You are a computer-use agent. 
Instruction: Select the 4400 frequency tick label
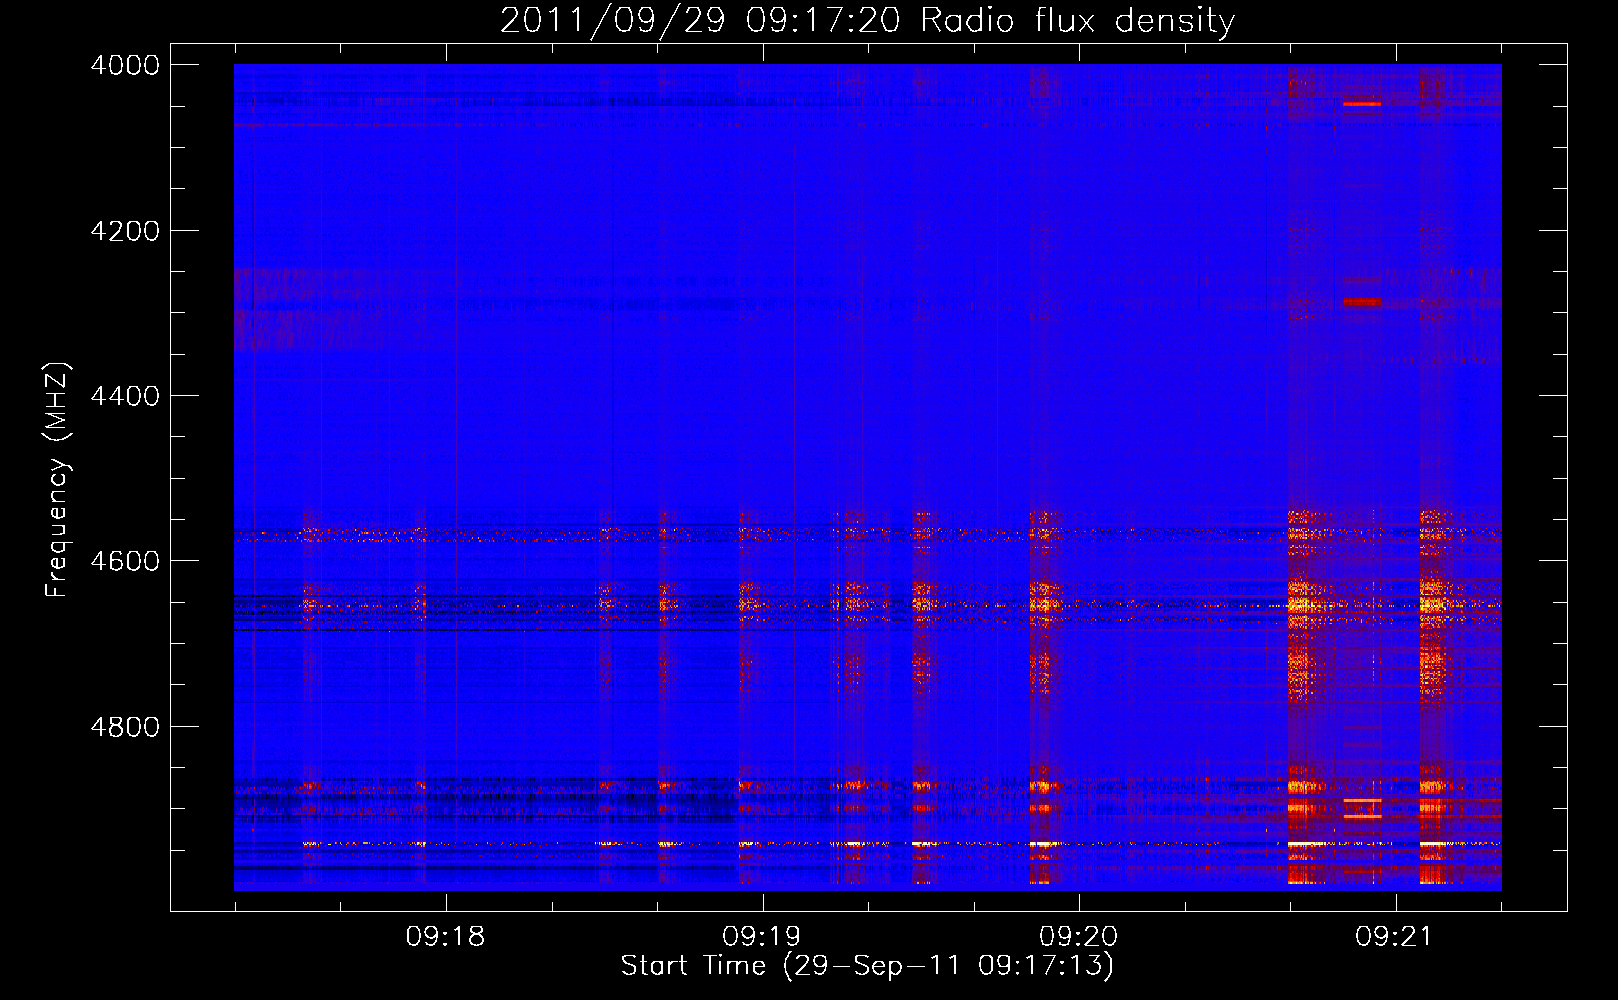click(125, 396)
